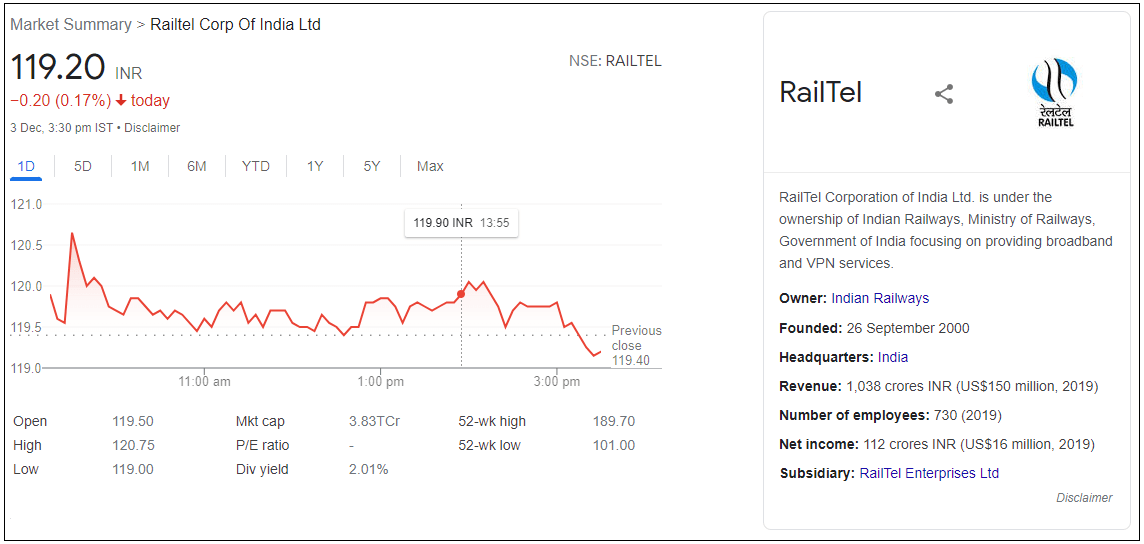1144x544 pixels.
Task: Switch chart to 1M range
Action: tap(140, 166)
